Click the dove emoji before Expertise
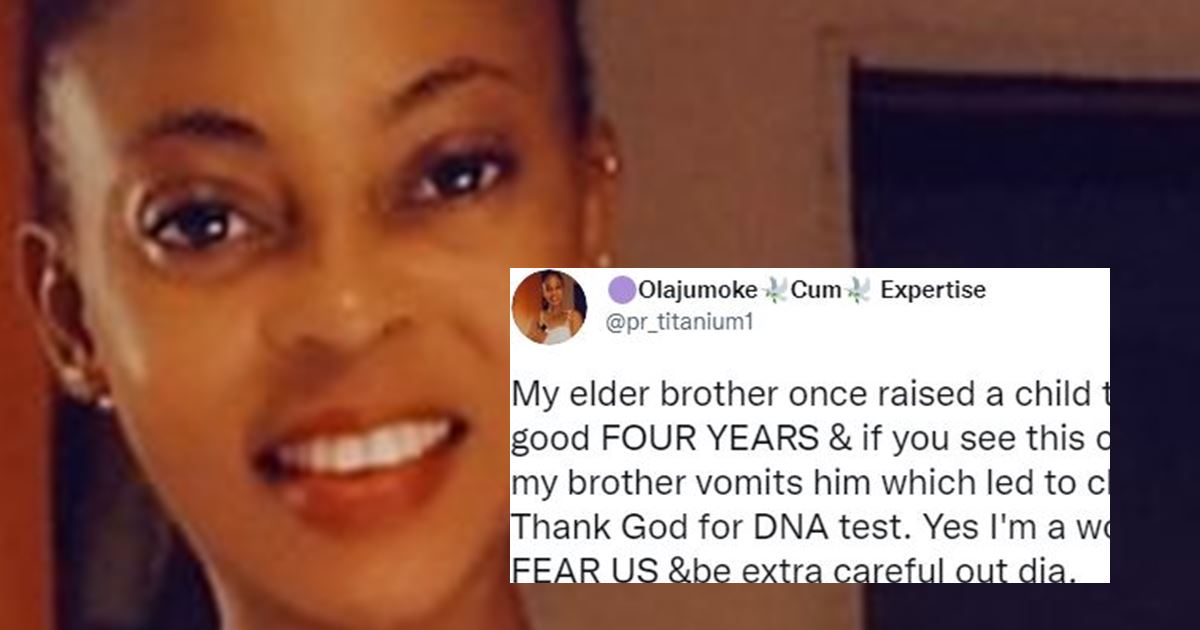Viewport: 1200px width, 630px height. pyautogui.click(x=857, y=291)
